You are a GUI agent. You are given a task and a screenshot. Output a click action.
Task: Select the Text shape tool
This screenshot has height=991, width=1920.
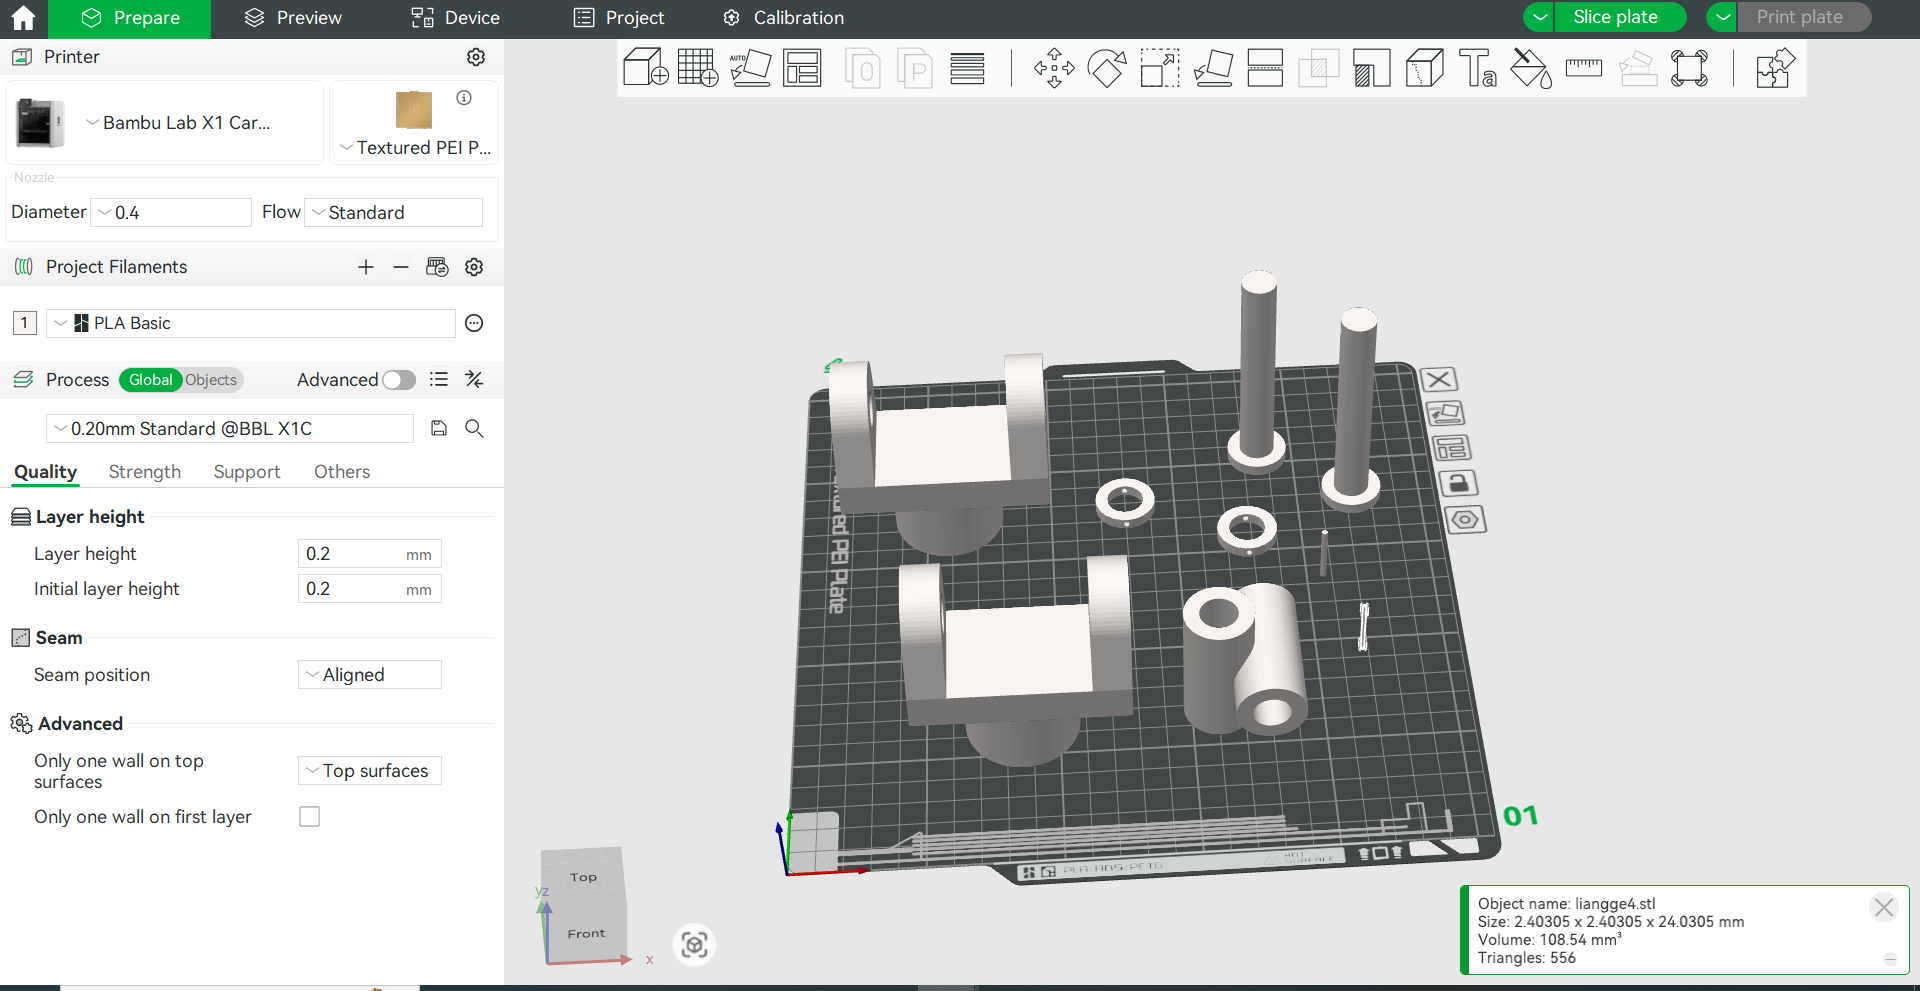[1477, 68]
